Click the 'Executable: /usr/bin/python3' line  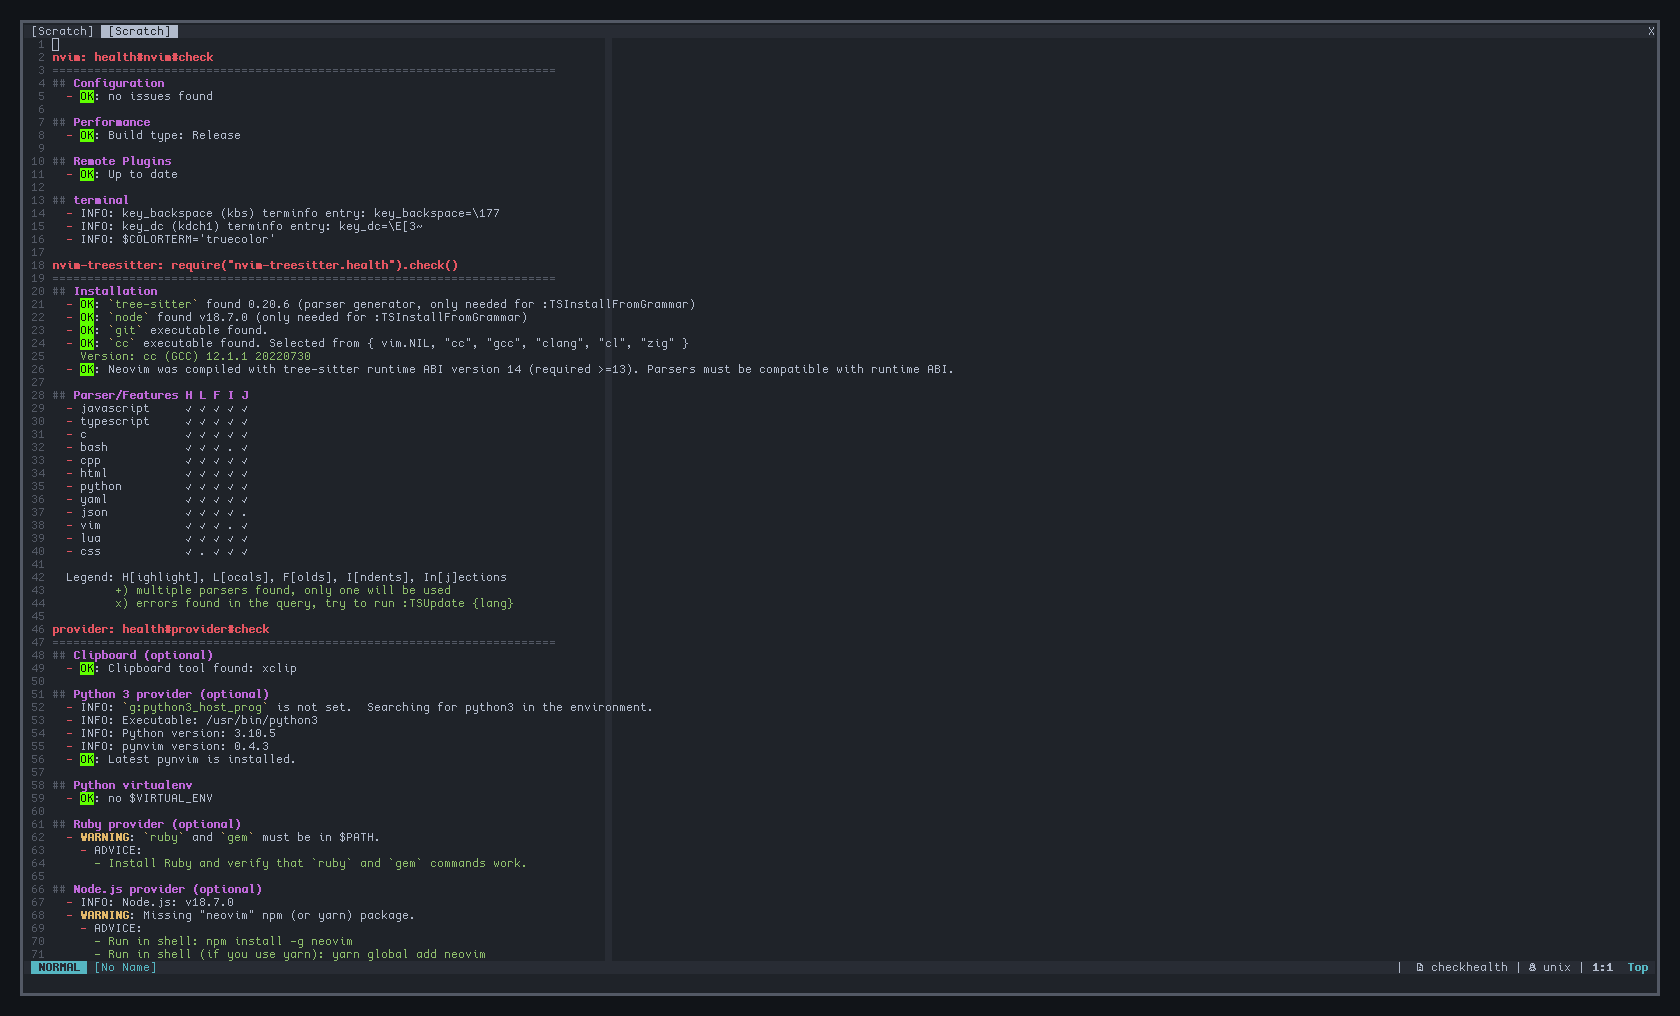click(x=192, y=720)
